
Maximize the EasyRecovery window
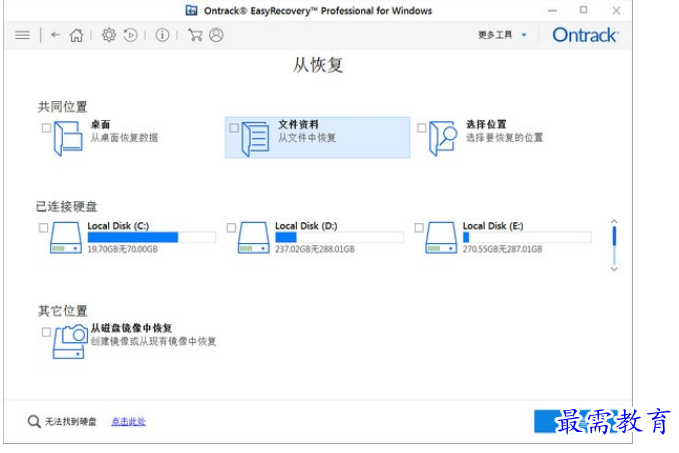pos(584,10)
